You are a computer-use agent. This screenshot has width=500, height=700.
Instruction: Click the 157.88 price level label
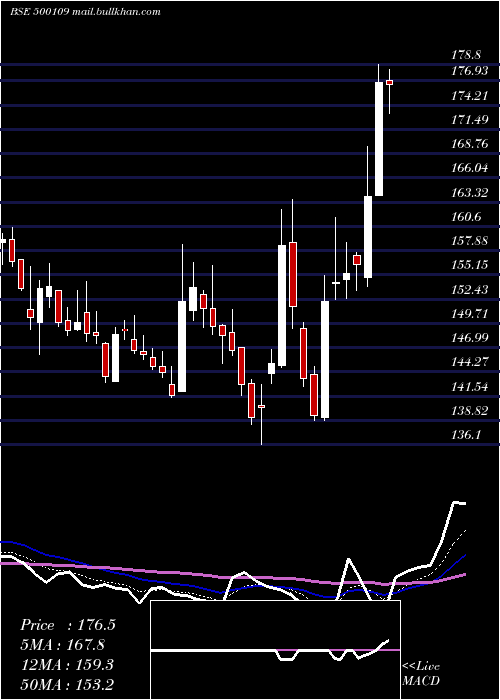(470, 241)
